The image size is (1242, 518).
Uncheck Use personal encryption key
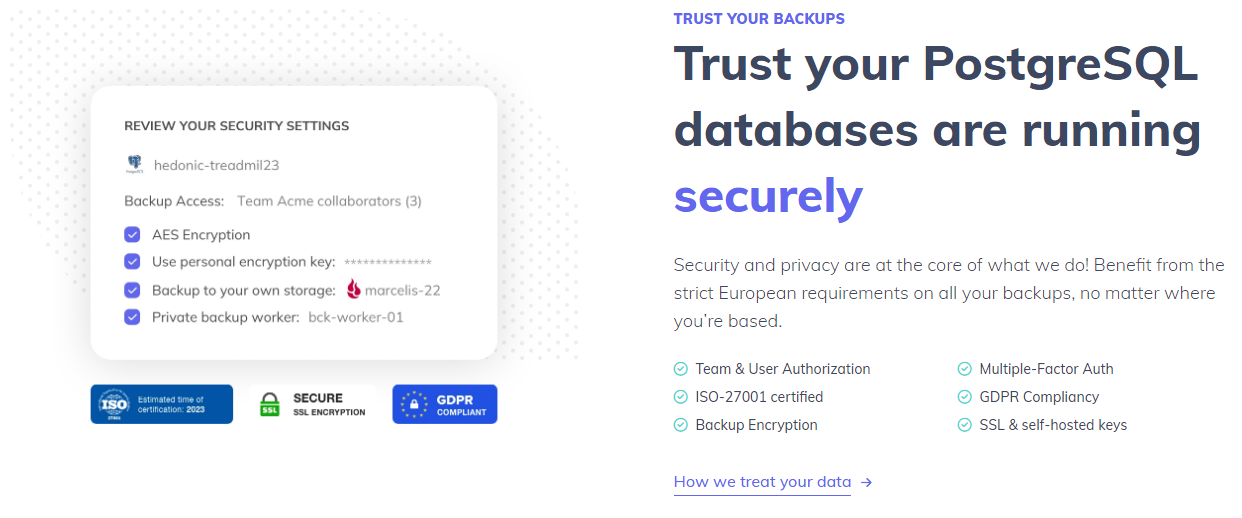pos(132,262)
